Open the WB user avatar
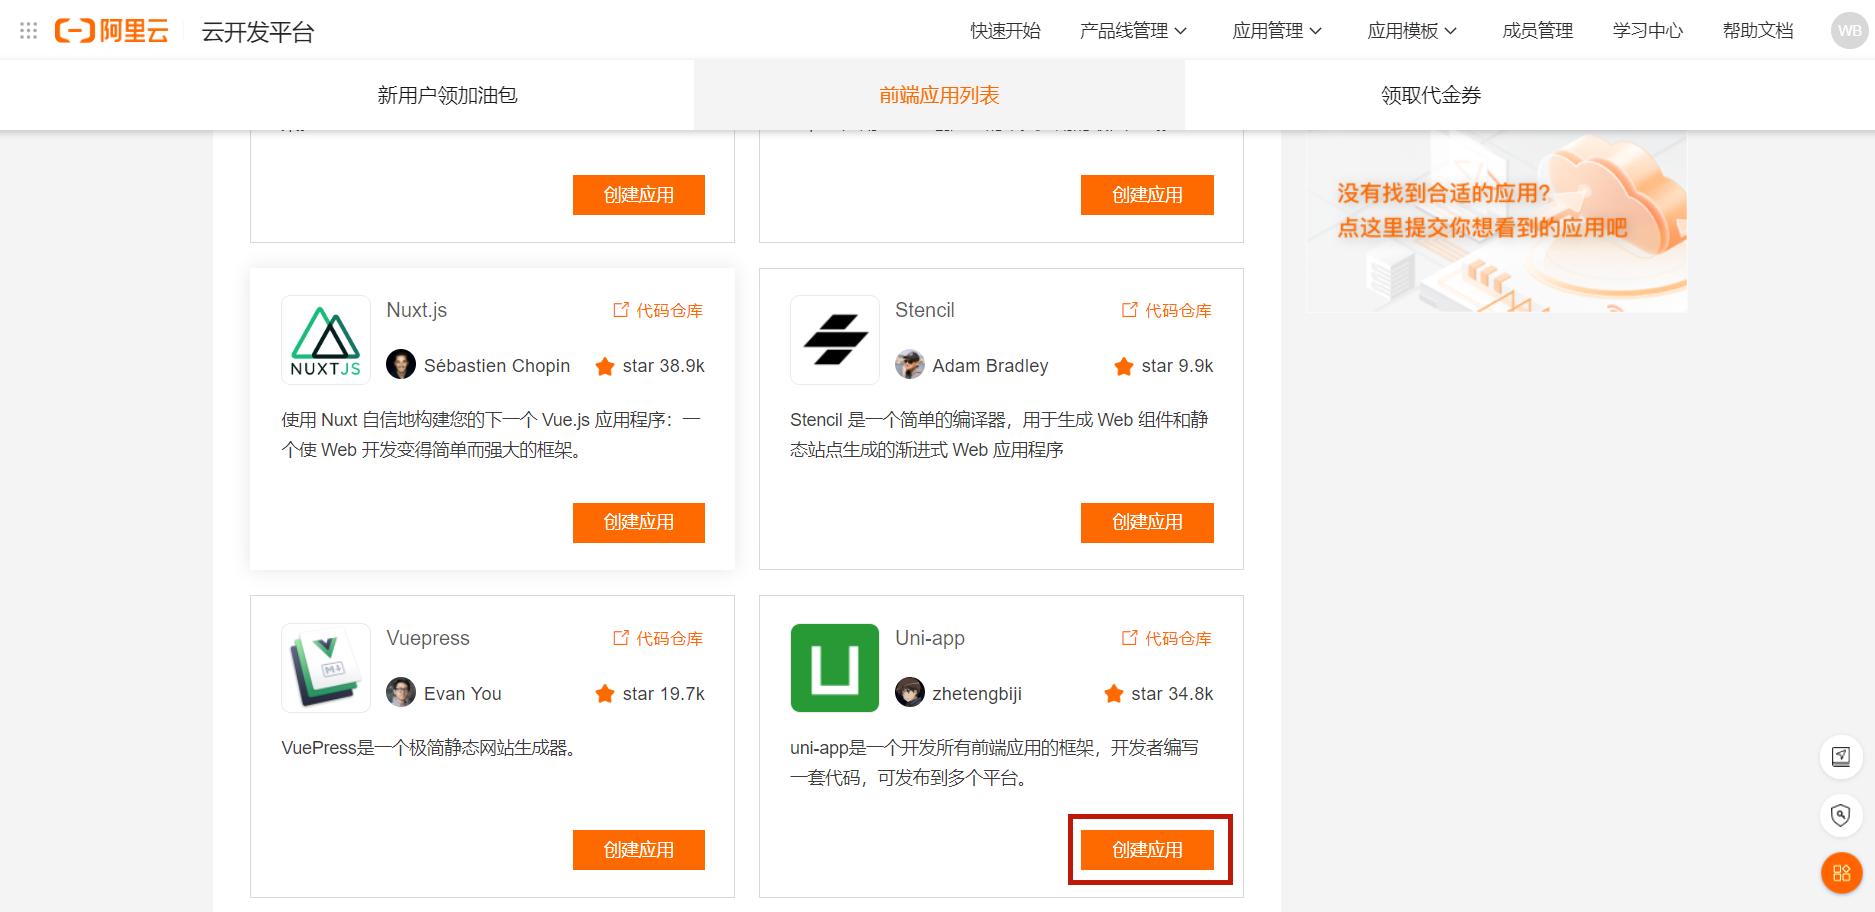 [1849, 31]
